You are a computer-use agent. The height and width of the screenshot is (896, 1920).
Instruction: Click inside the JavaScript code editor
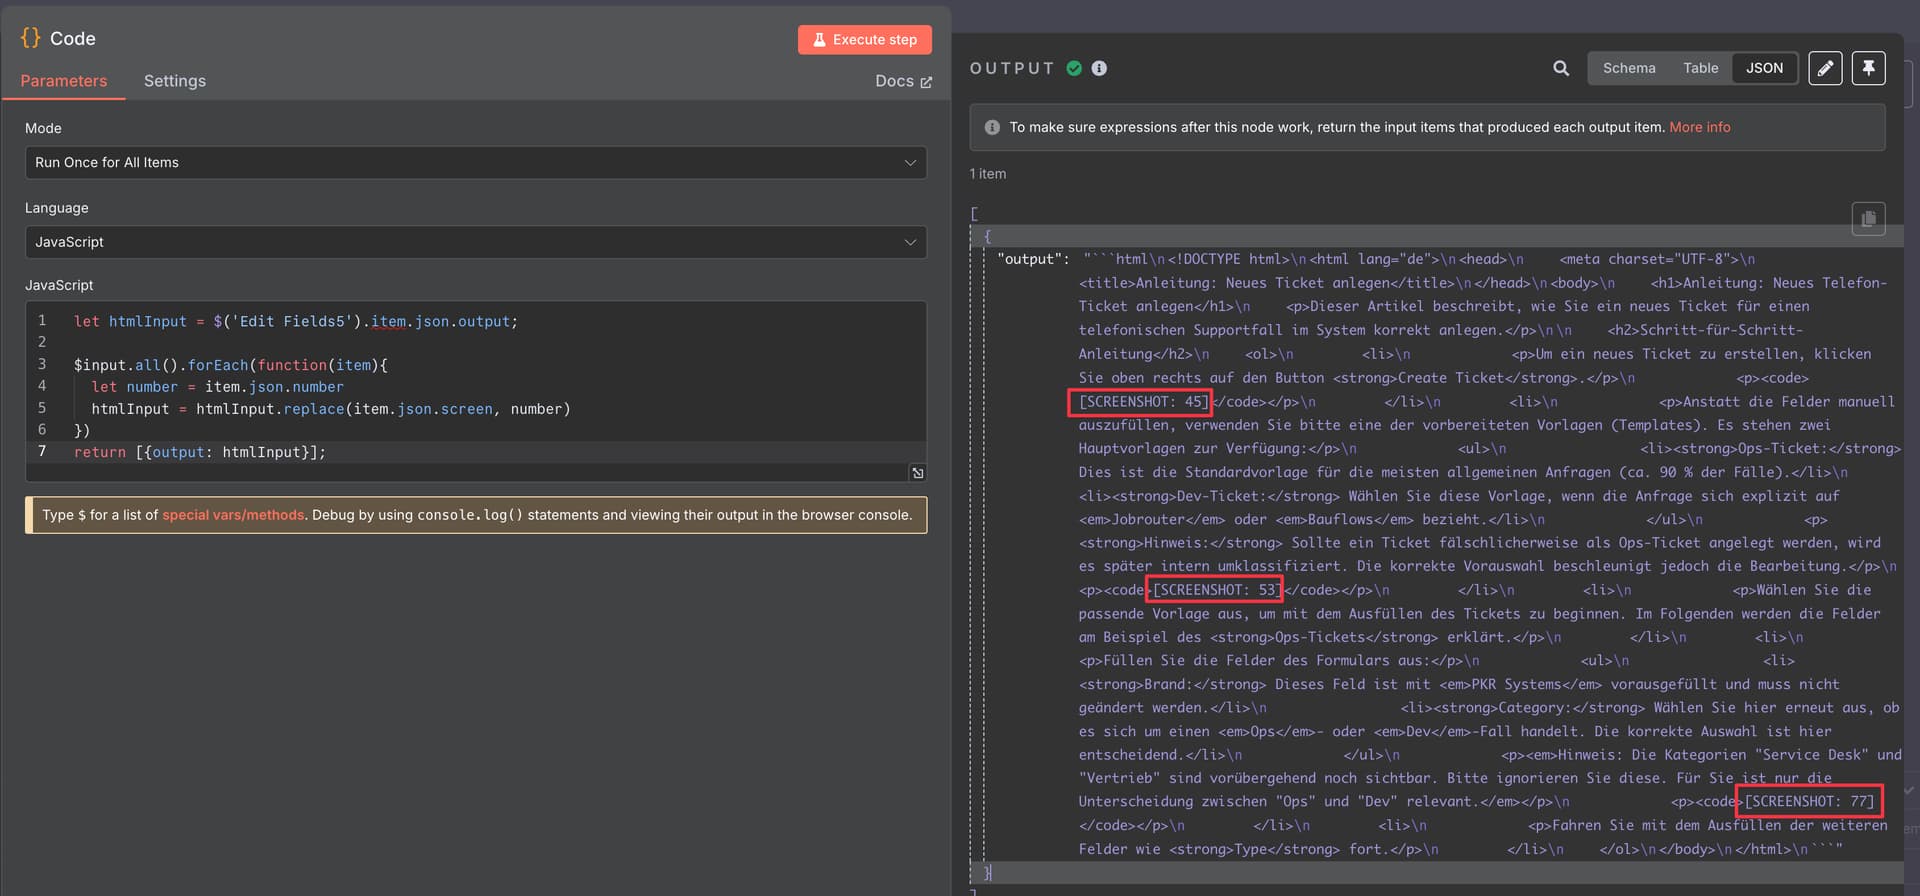point(476,391)
